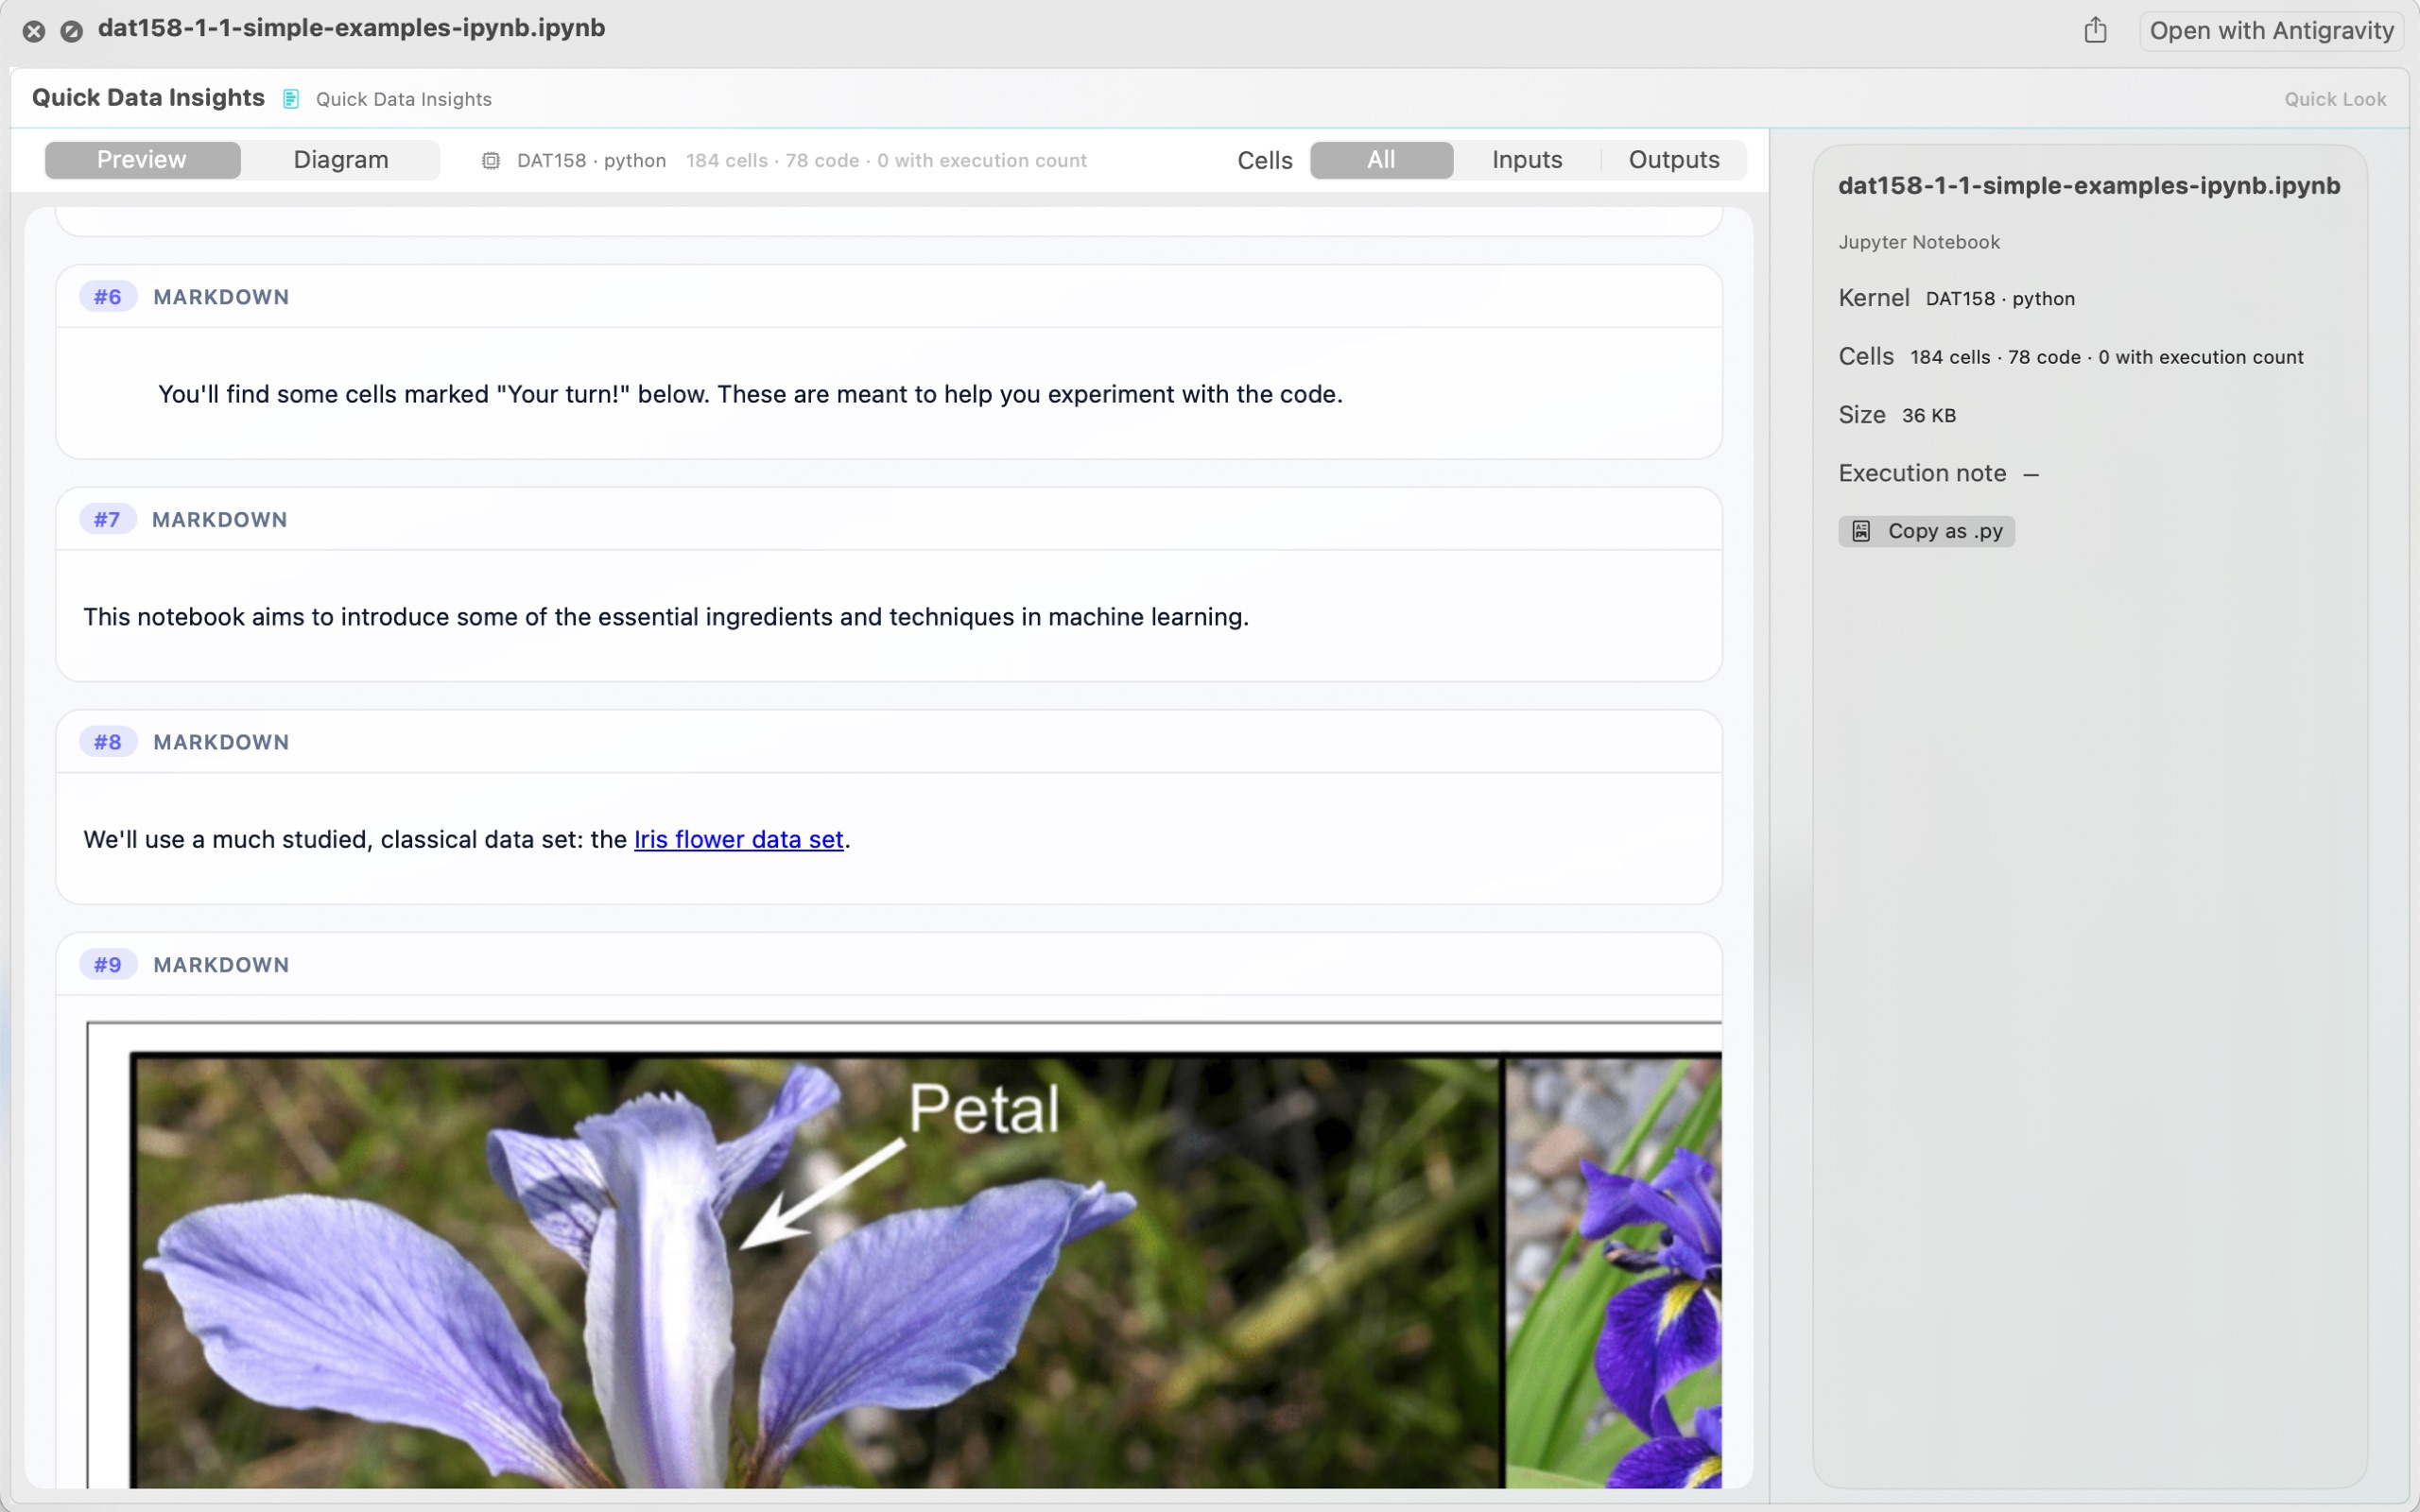Click Open with Antigravity button
The image size is (2420, 1512).
point(2271,31)
